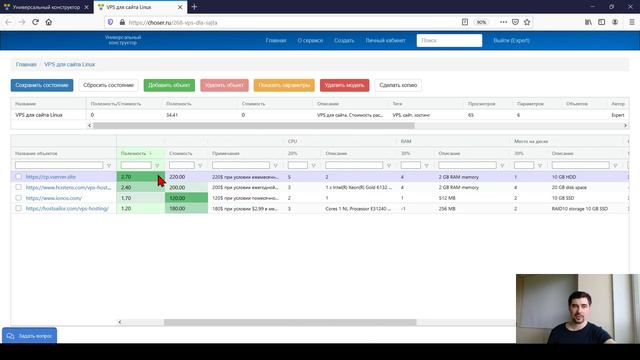The image size is (640, 360).
Task: Bookmark this page with star icon
Action: (527, 22)
